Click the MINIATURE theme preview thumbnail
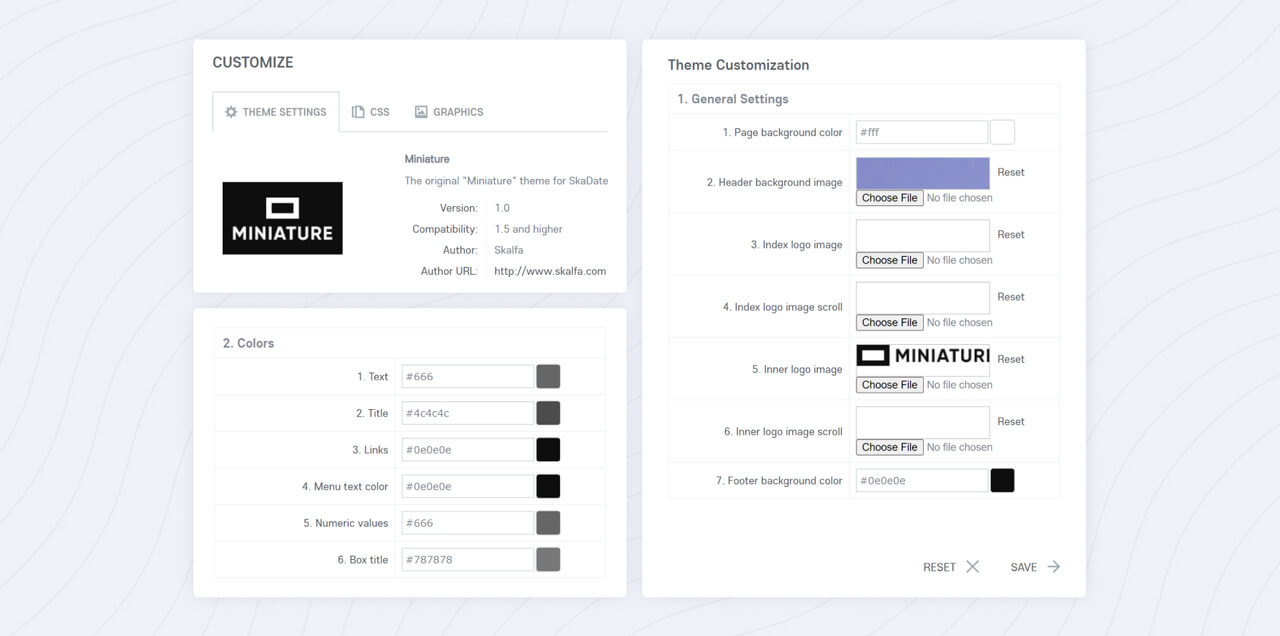This screenshot has width=1280, height=636. (x=282, y=217)
